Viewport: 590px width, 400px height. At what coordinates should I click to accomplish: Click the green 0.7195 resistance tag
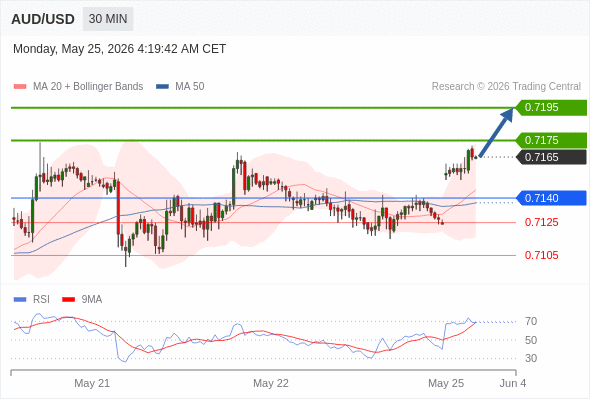551,108
